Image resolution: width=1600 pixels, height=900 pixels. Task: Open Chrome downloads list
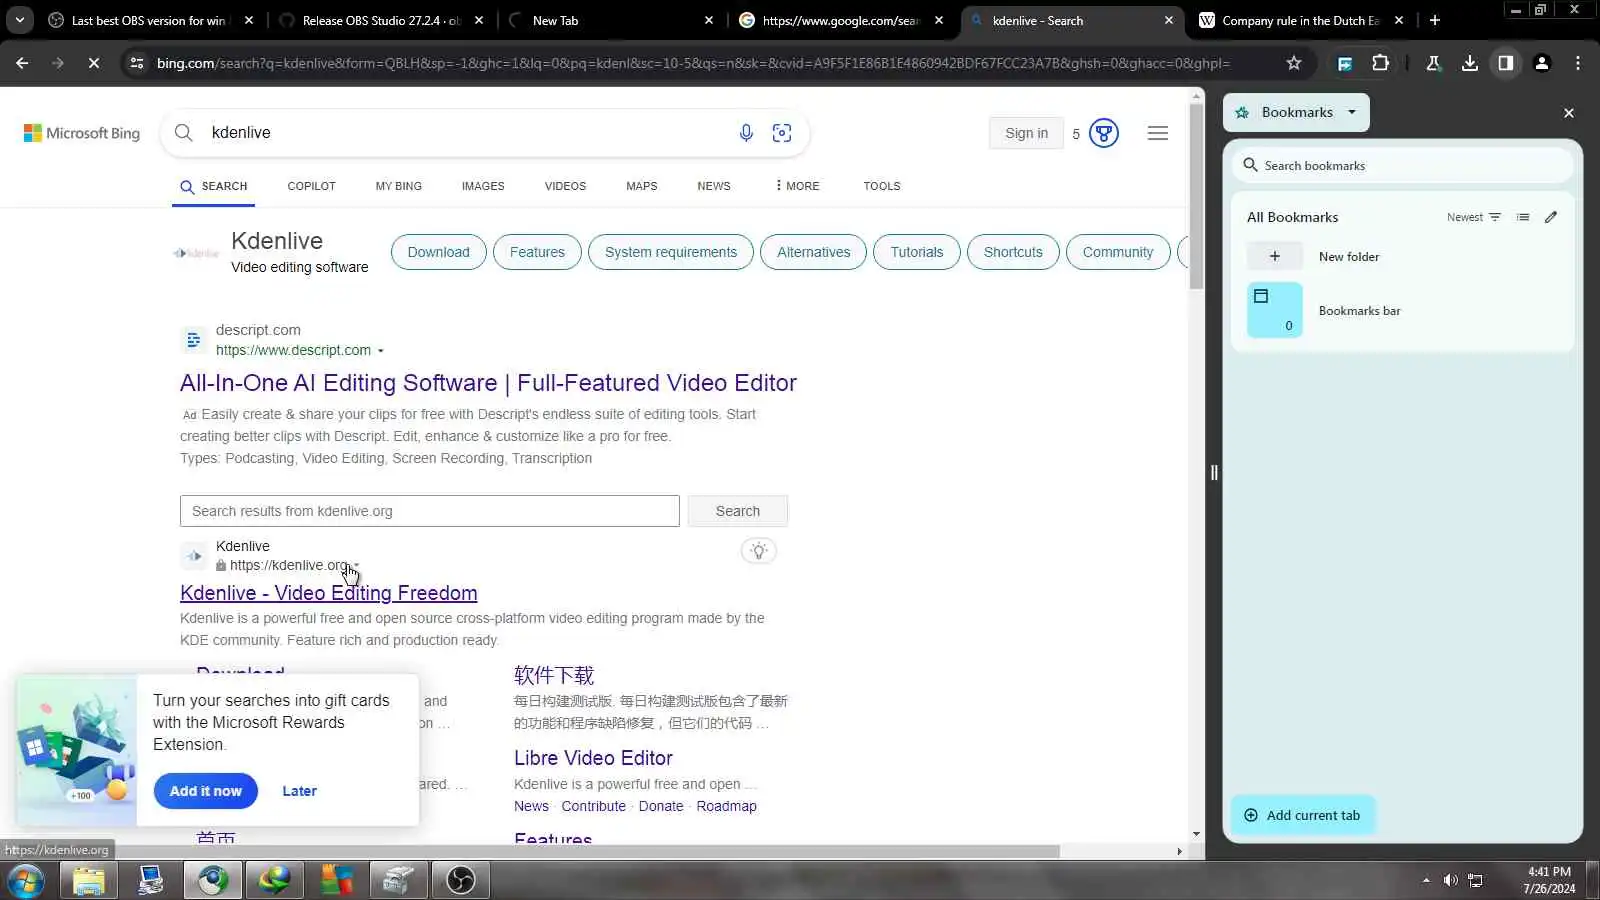(x=1469, y=63)
